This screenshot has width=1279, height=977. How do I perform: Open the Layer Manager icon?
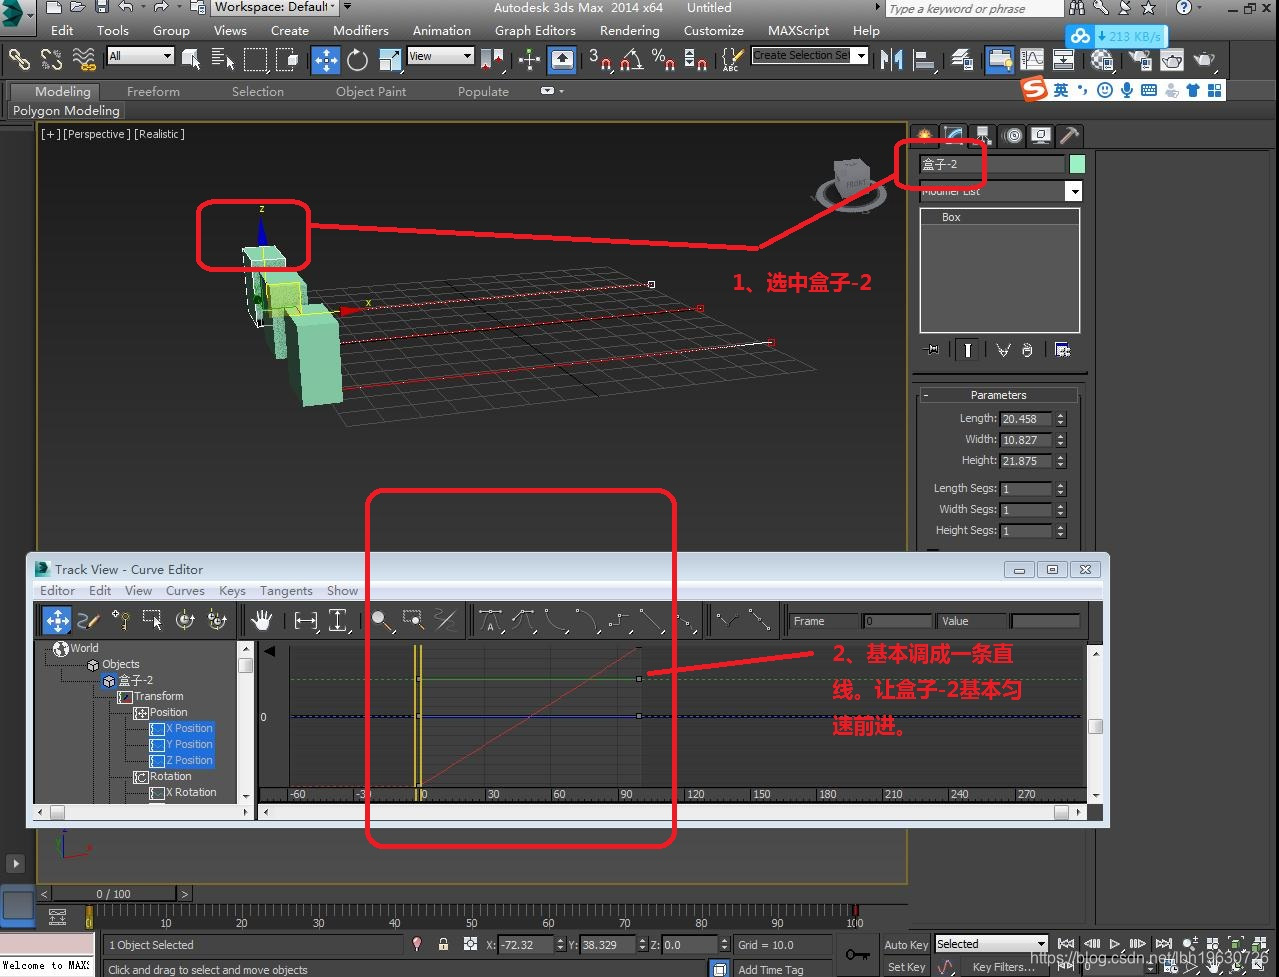962,60
